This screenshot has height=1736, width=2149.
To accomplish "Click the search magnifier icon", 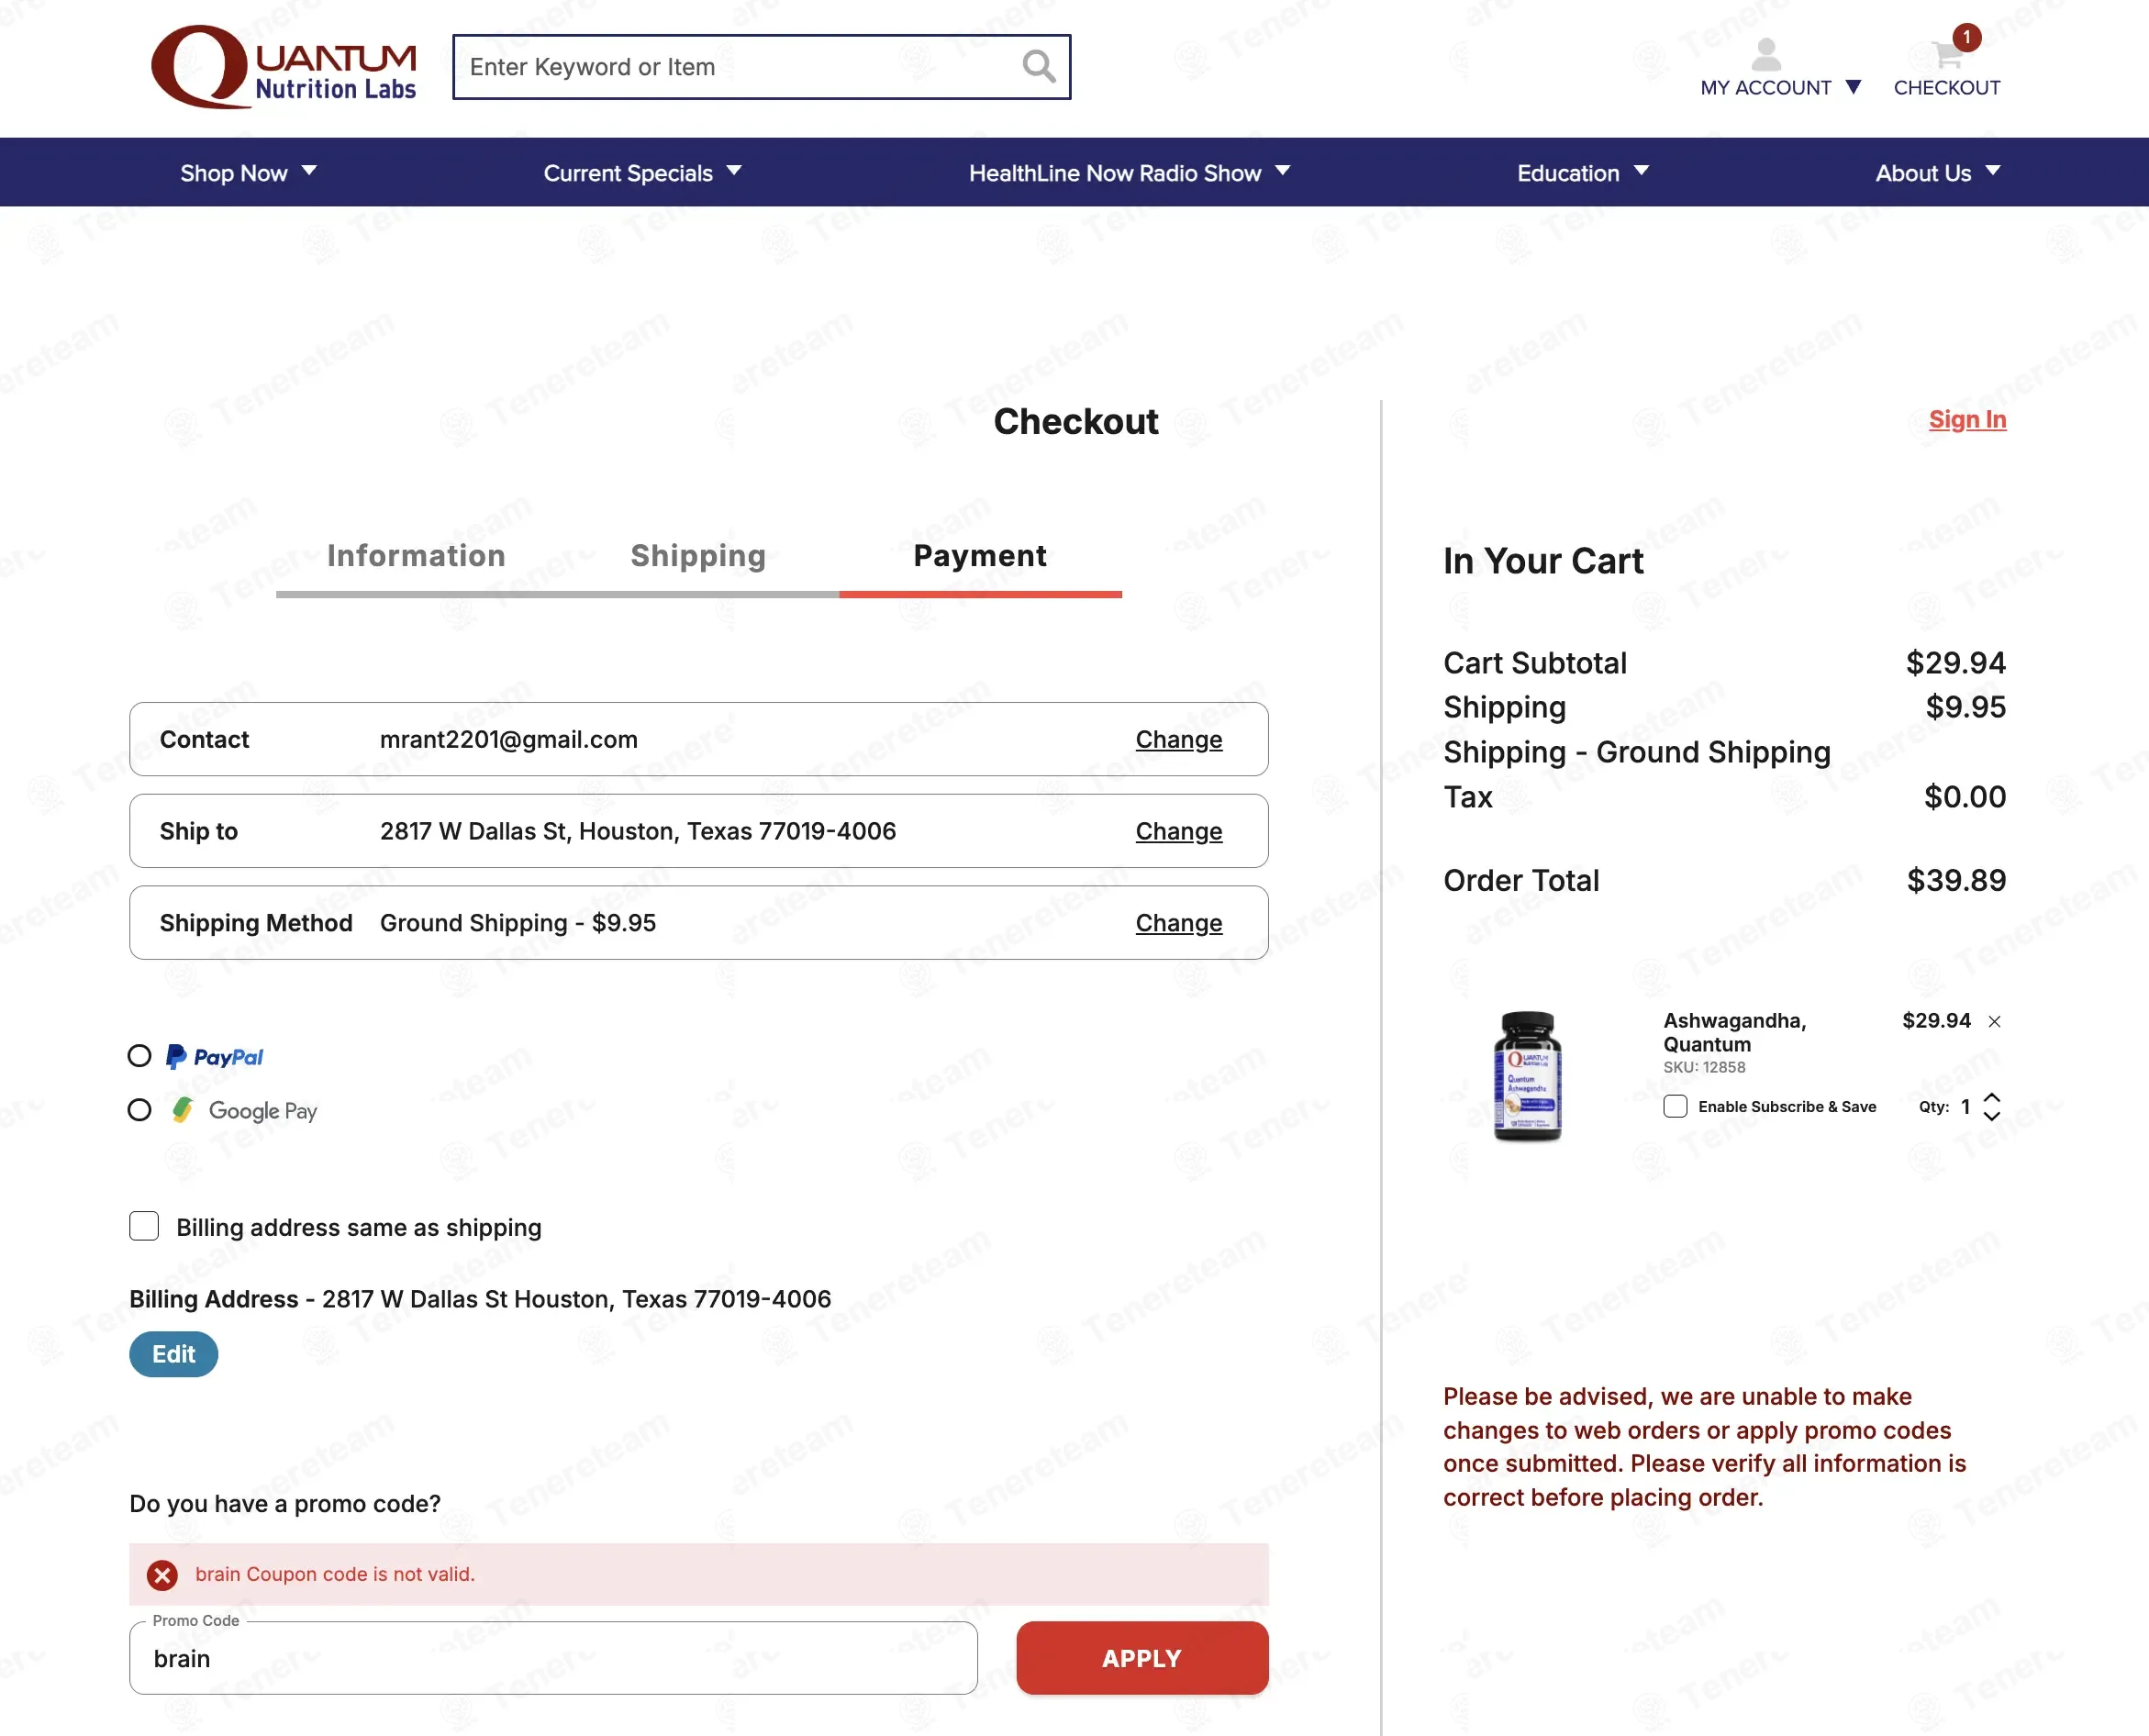I will click(1039, 67).
